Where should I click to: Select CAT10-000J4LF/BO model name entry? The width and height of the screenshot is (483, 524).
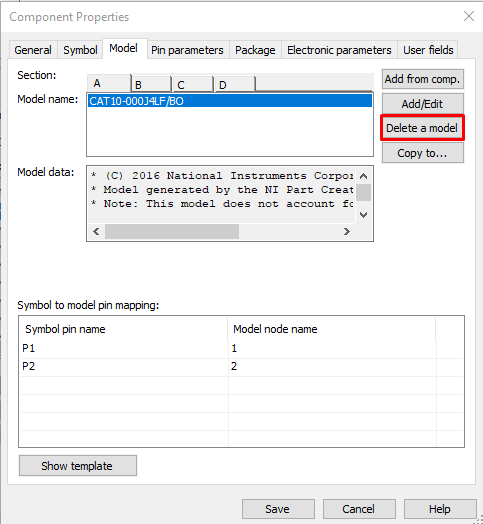[x=230, y=101]
